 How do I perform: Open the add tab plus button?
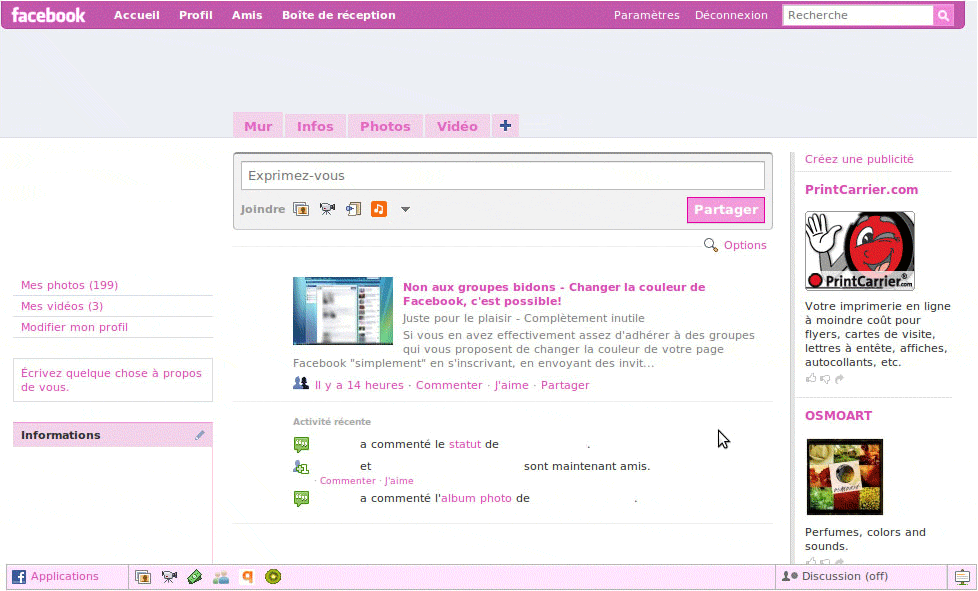click(505, 125)
